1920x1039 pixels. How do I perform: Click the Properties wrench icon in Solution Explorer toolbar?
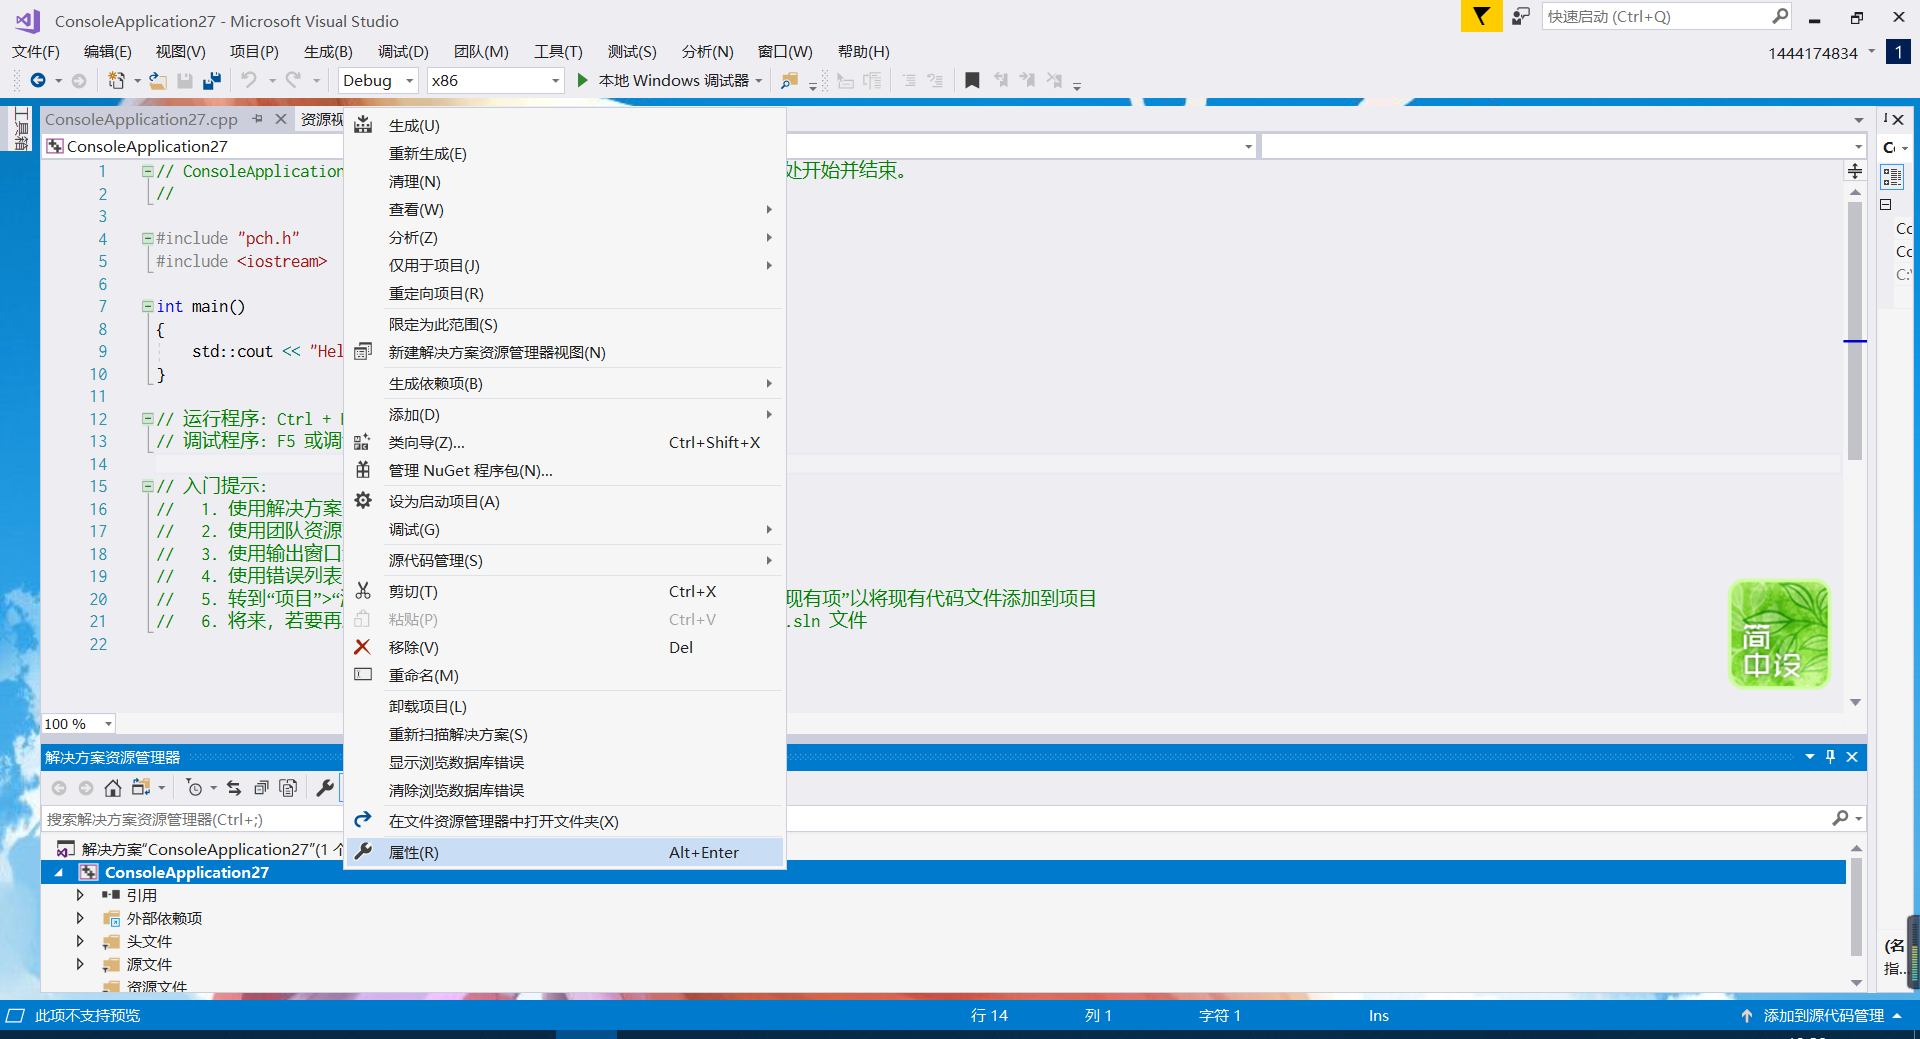(x=325, y=788)
